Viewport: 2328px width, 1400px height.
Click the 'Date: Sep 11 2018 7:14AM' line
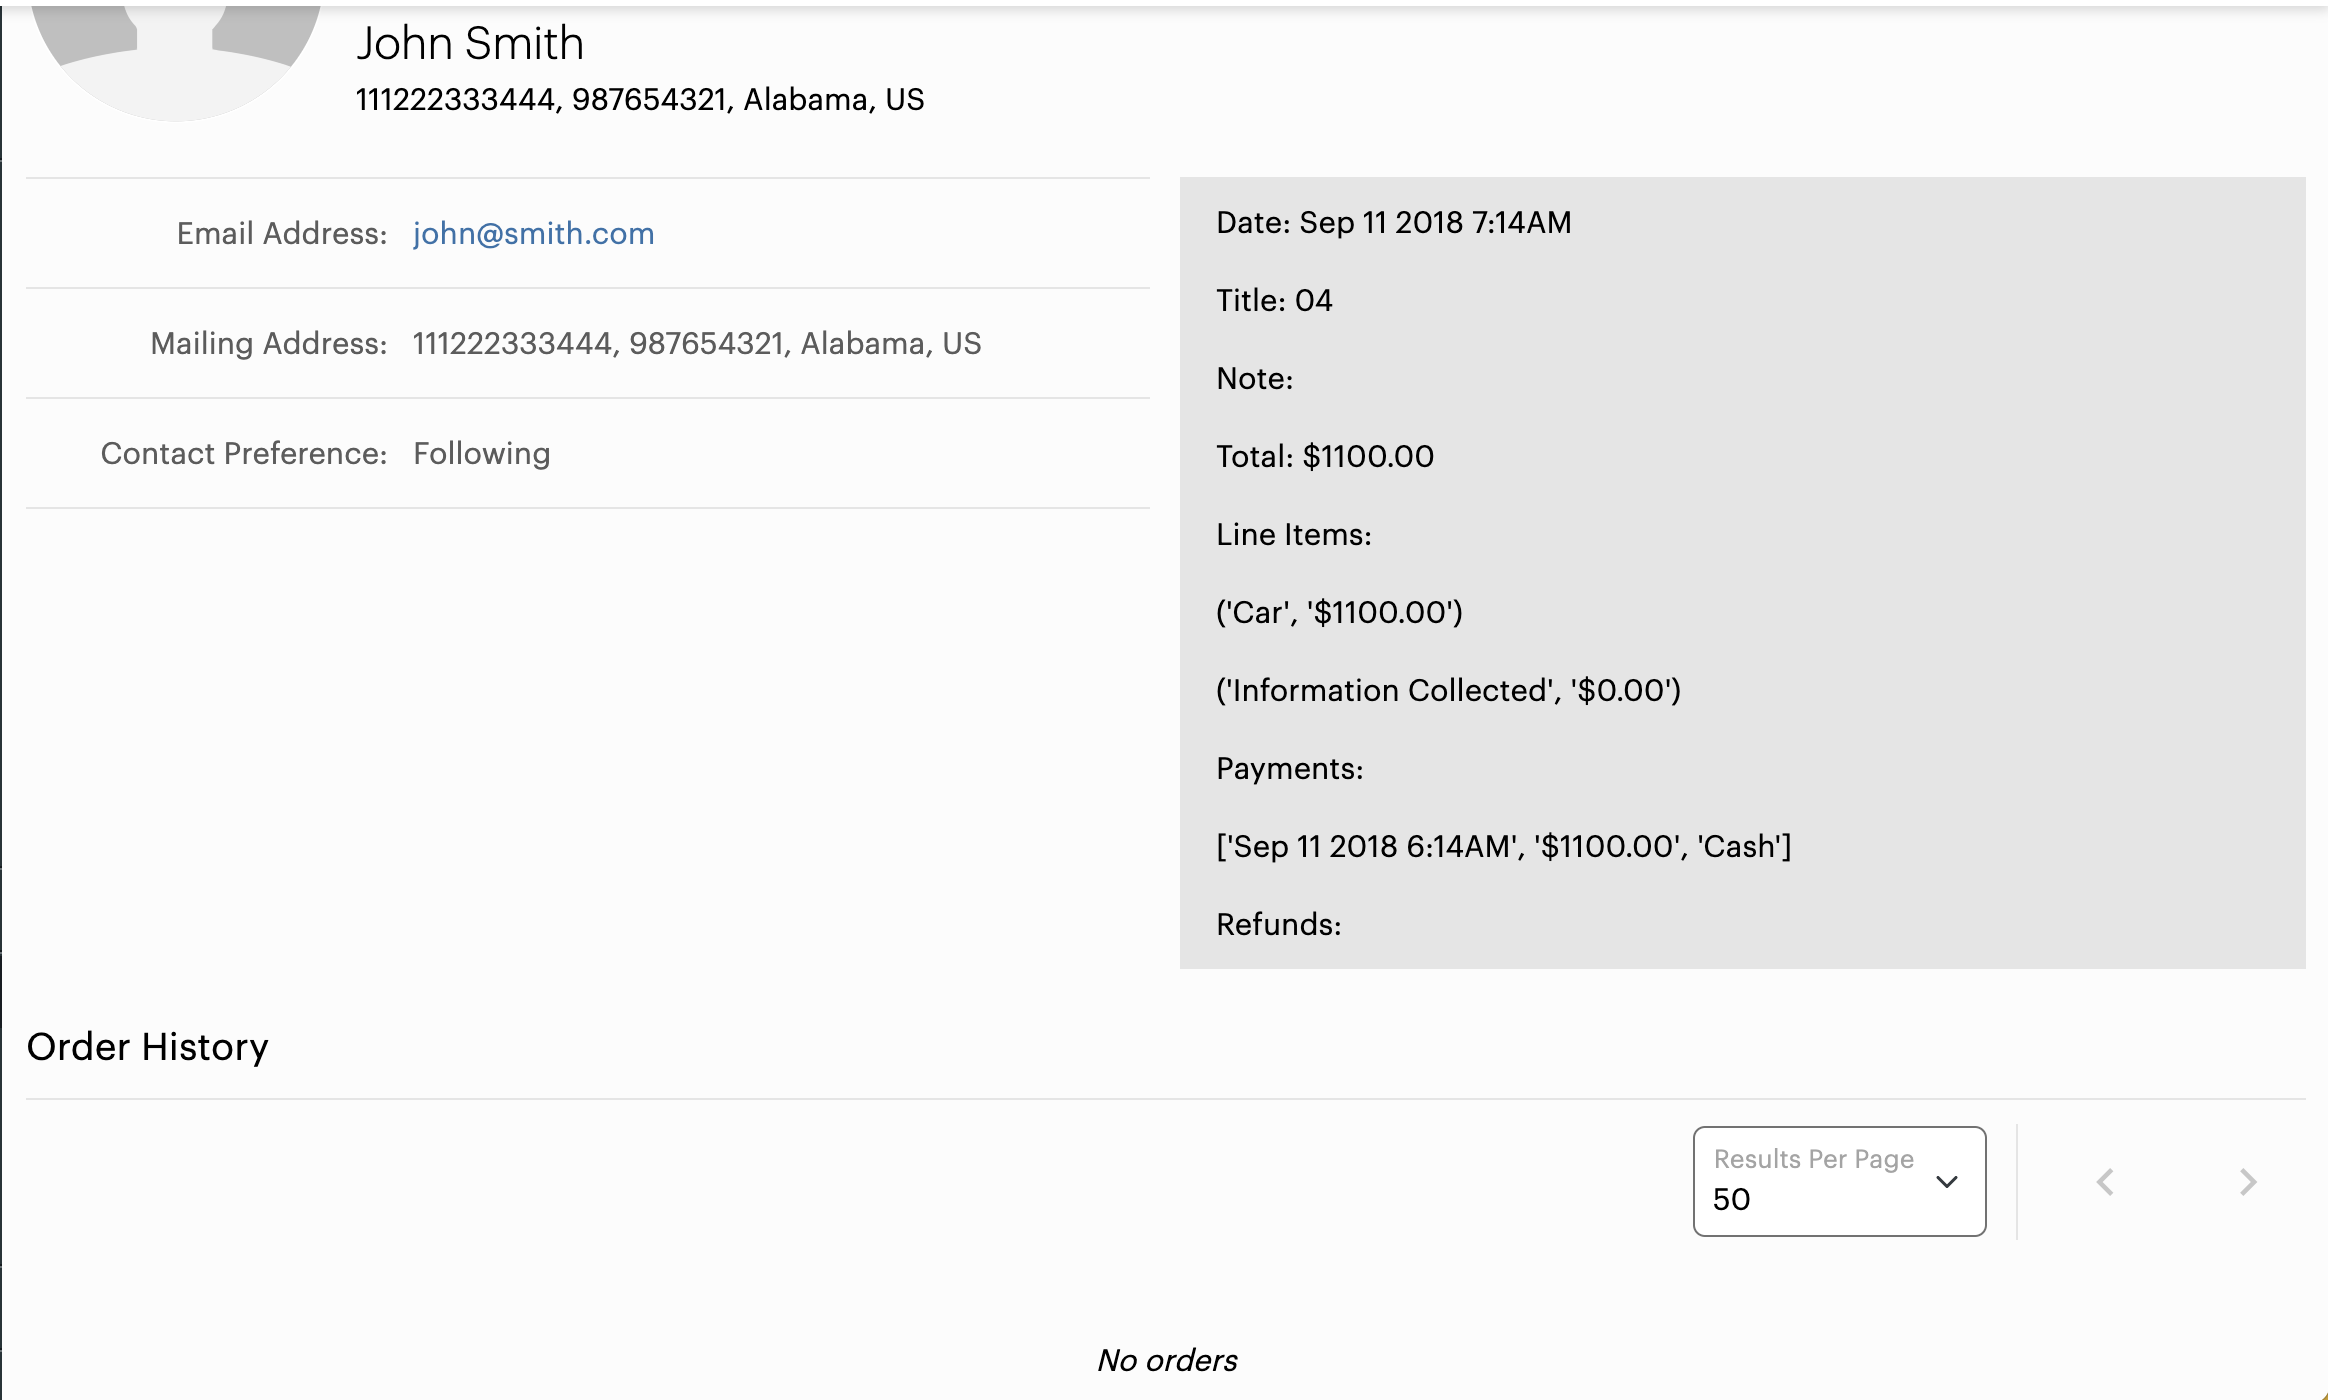tap(1394, 222)
